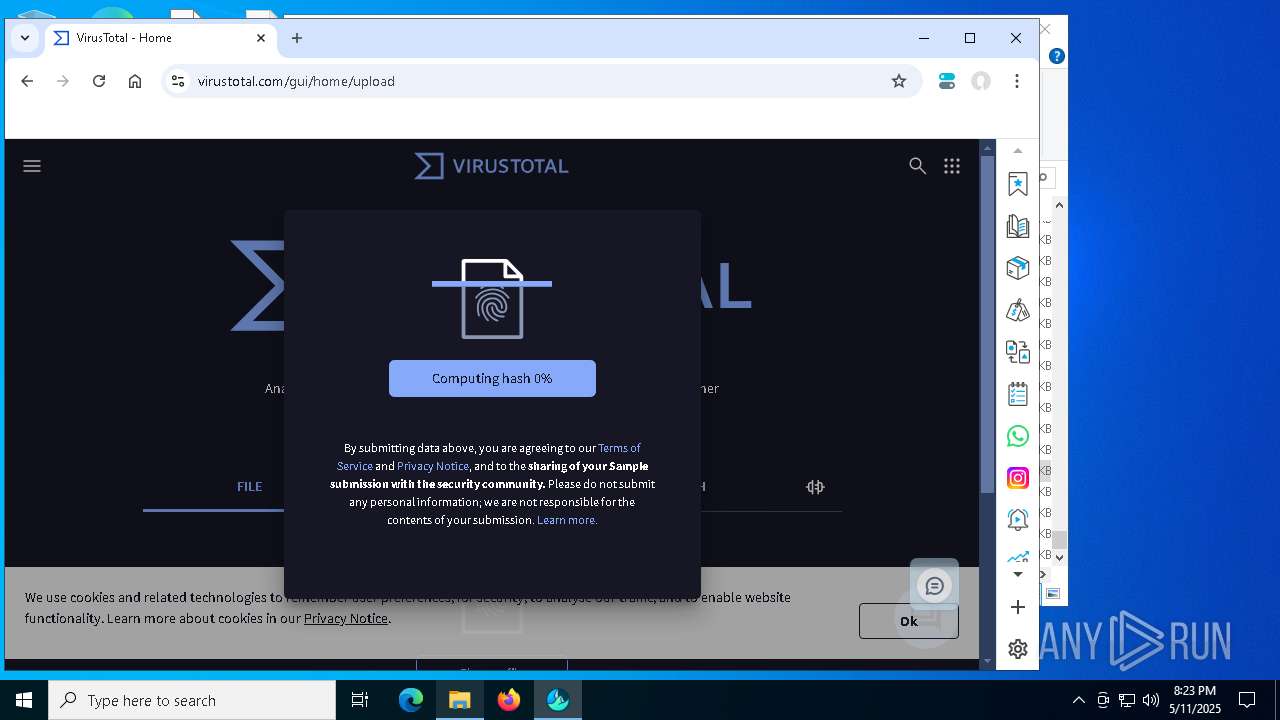Click the page vertical scrollbar thumb
1280x720 pixels.
987,324
